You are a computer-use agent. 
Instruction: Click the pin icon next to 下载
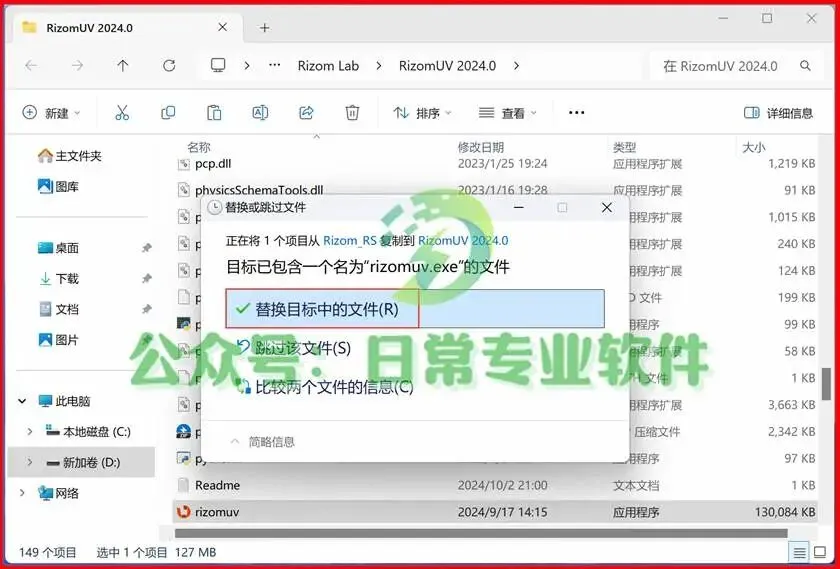[146, 278]
